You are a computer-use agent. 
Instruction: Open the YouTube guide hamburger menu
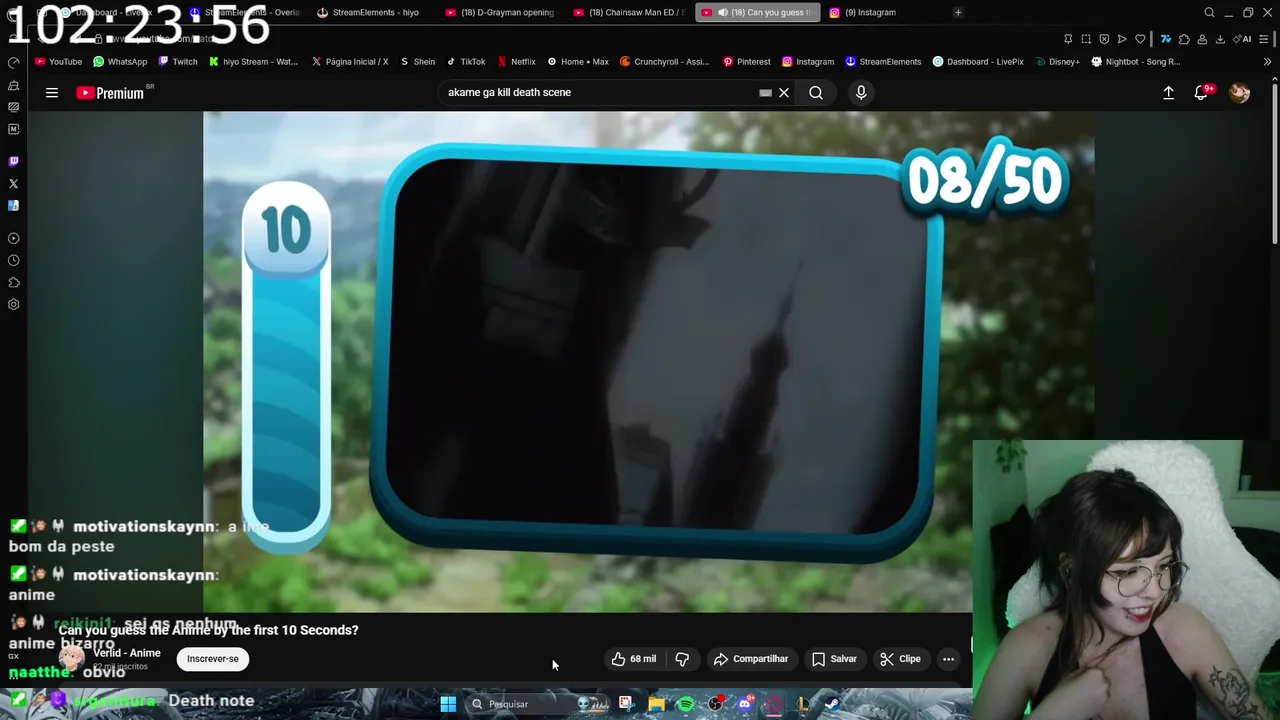tap(52, 93)
